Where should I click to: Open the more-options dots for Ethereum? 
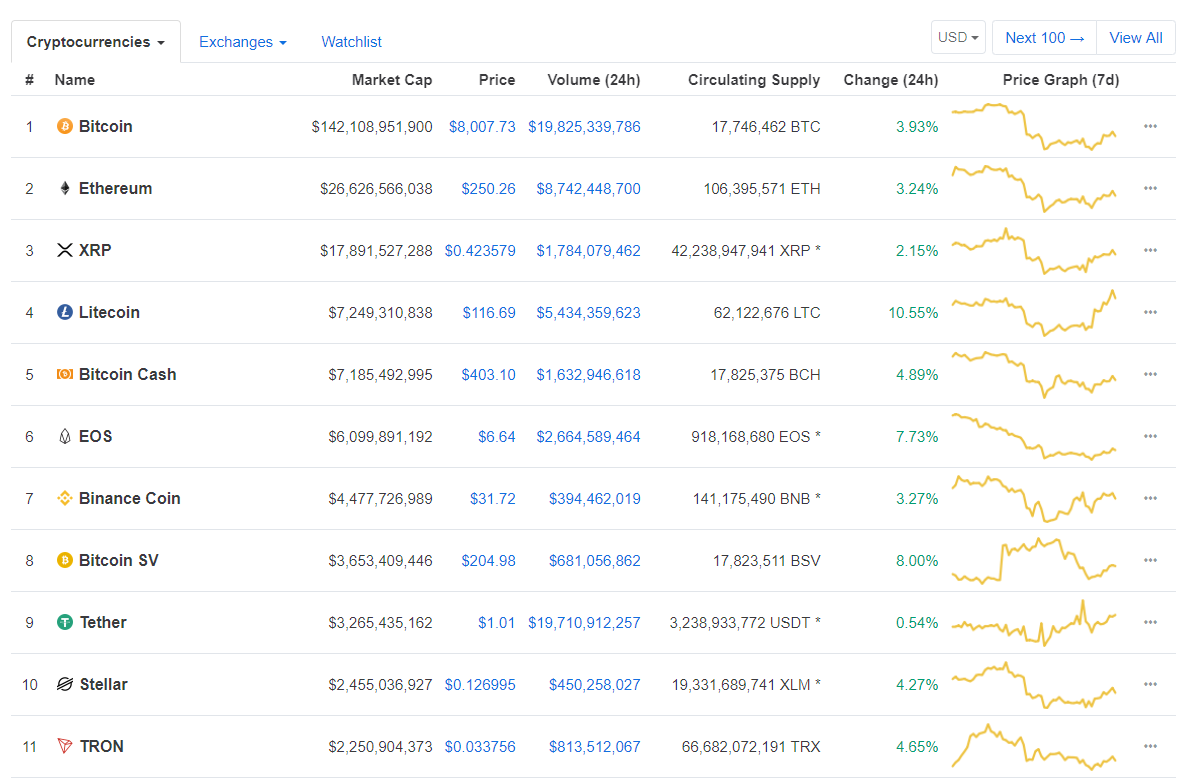(x=1150, y=188)
